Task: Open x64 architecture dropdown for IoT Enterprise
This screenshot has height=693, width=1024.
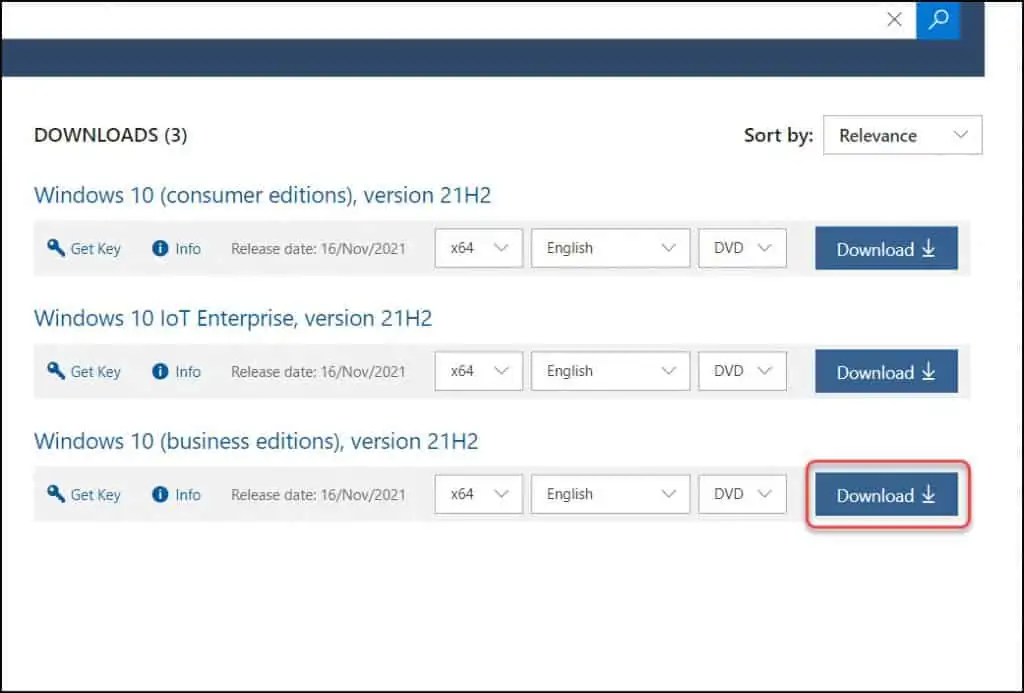Action: click(x=479, y=371)
